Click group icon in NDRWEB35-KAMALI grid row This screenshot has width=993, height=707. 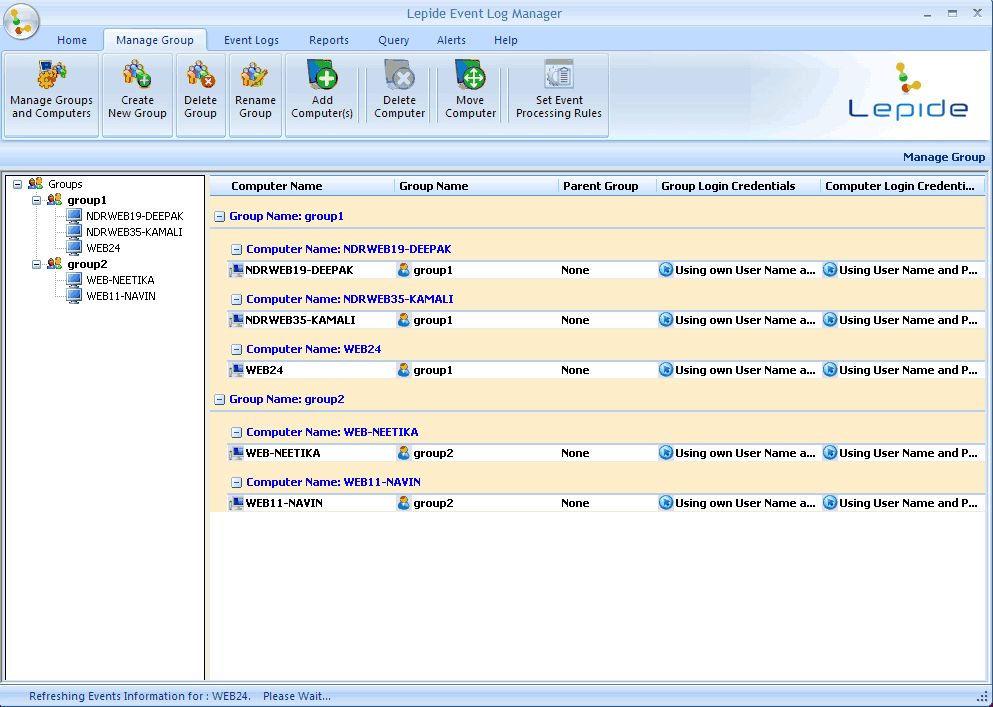pyautogui.click(x=403, y=320)
